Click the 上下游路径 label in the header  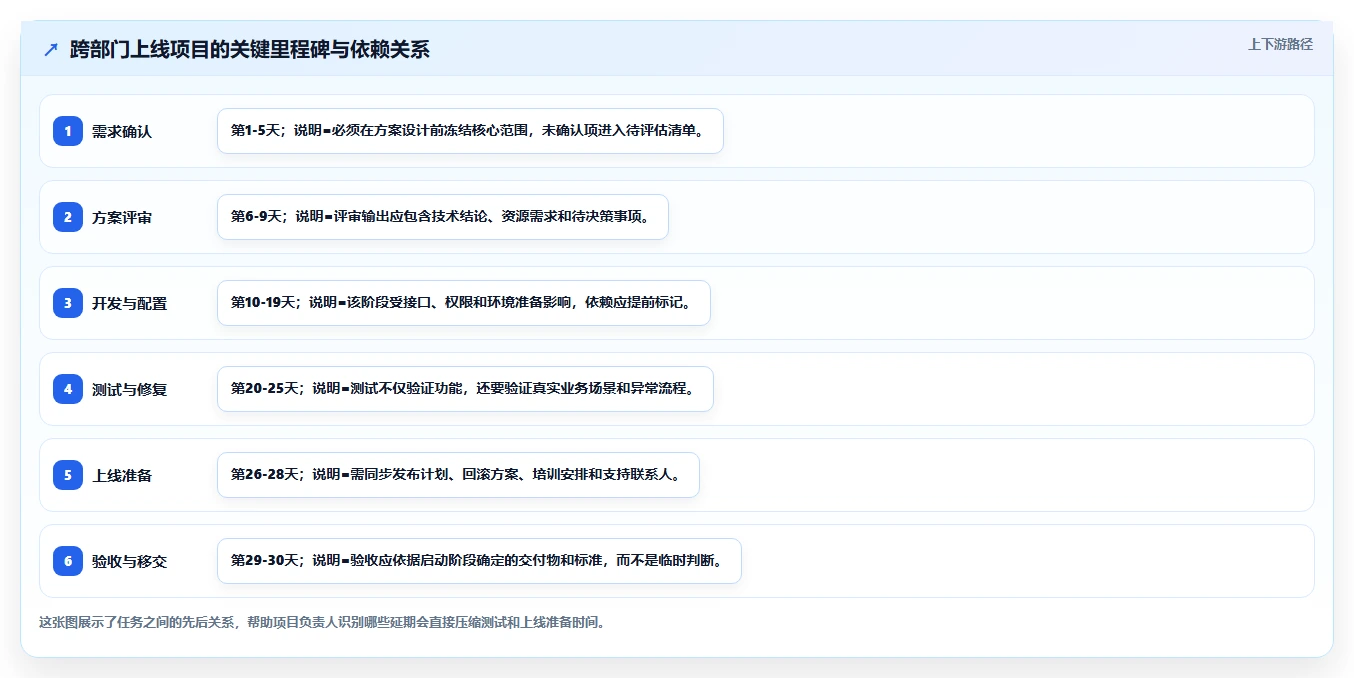[1280, 44]
